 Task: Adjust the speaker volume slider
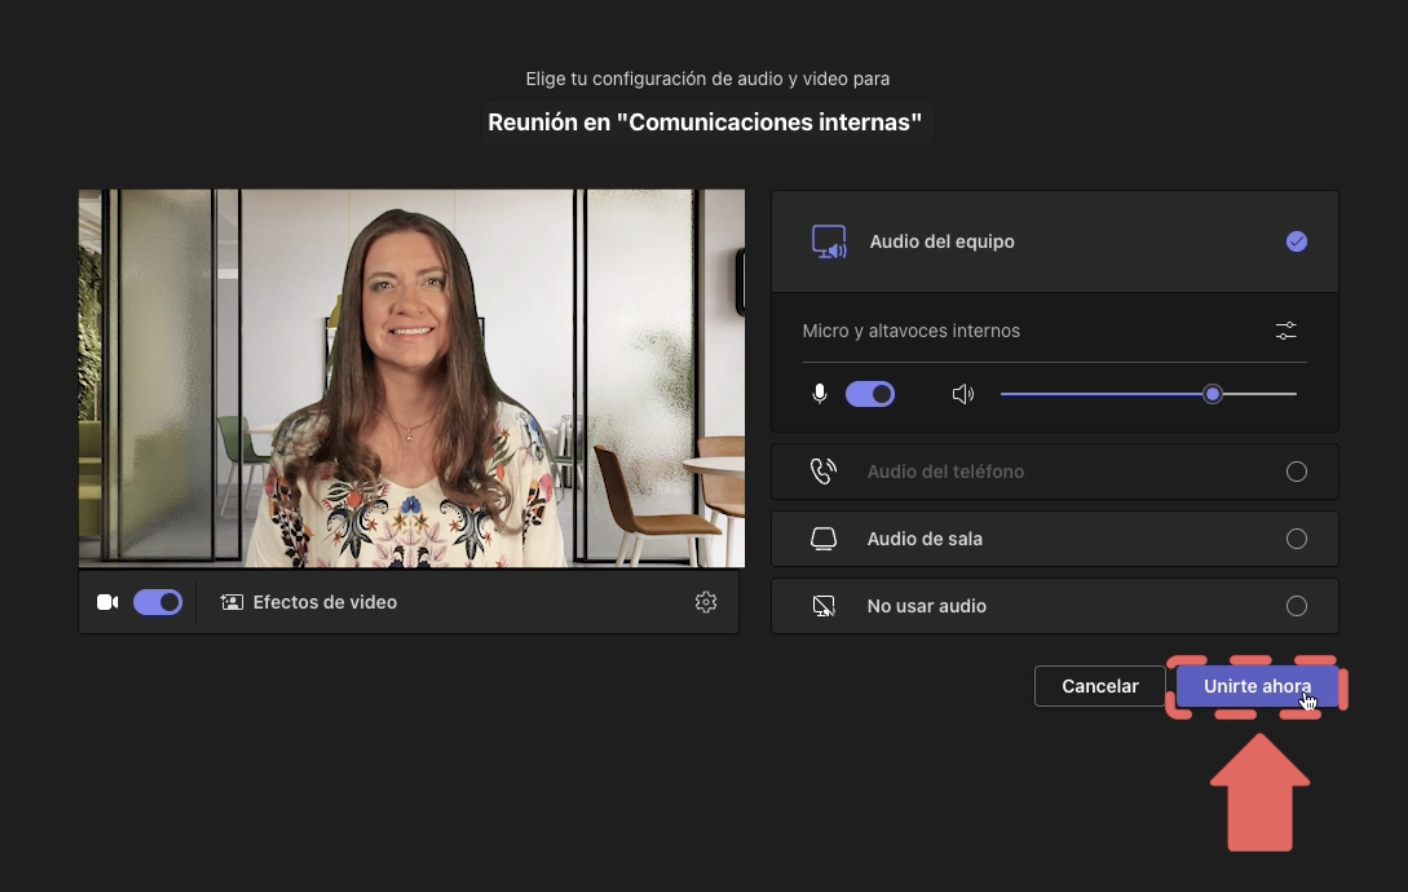1213,393
